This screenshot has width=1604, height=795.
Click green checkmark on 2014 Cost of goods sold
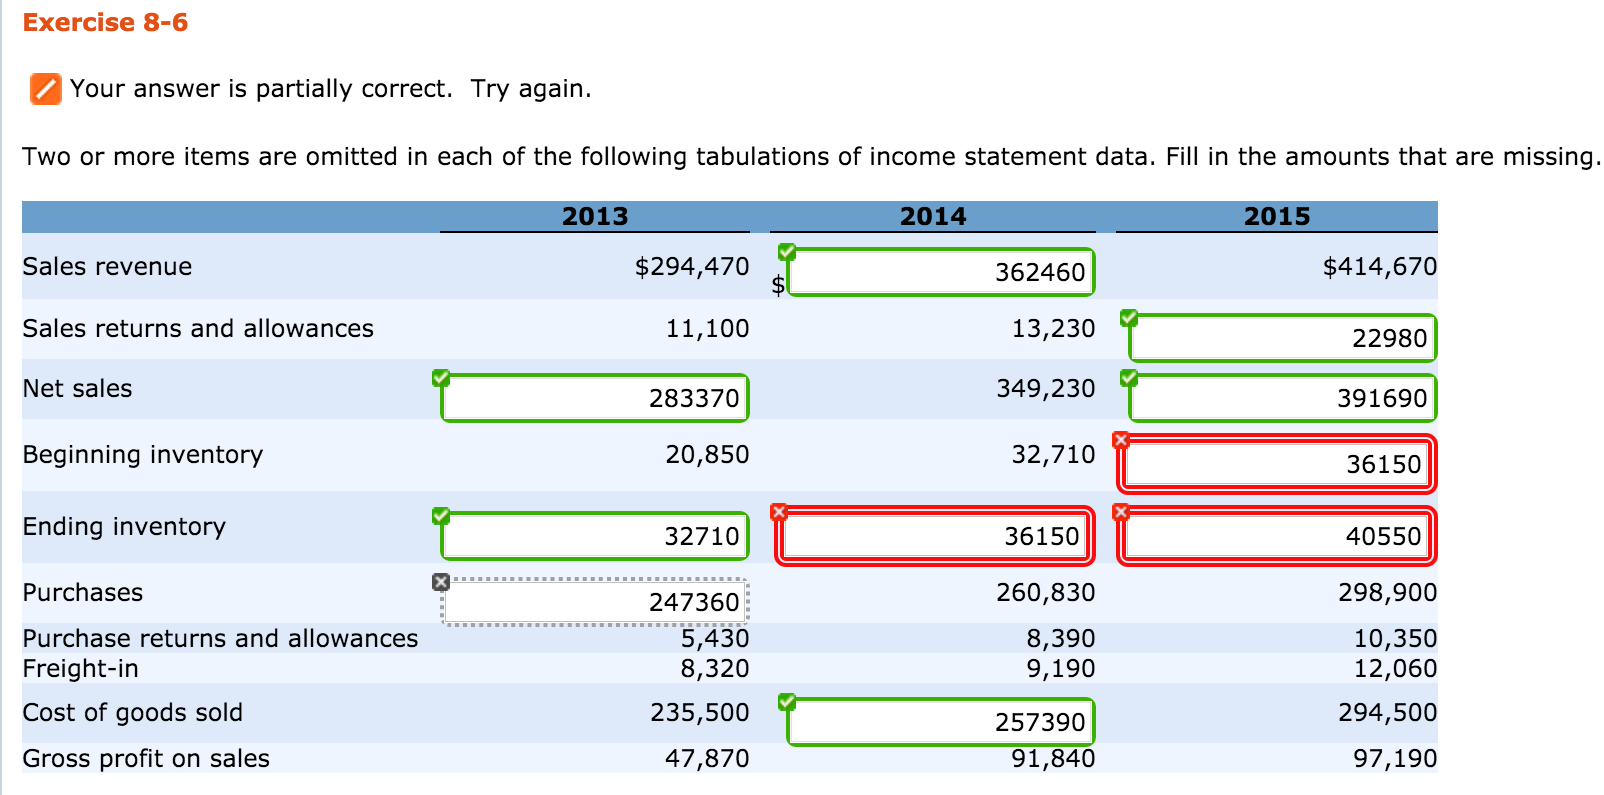point(787,702)
